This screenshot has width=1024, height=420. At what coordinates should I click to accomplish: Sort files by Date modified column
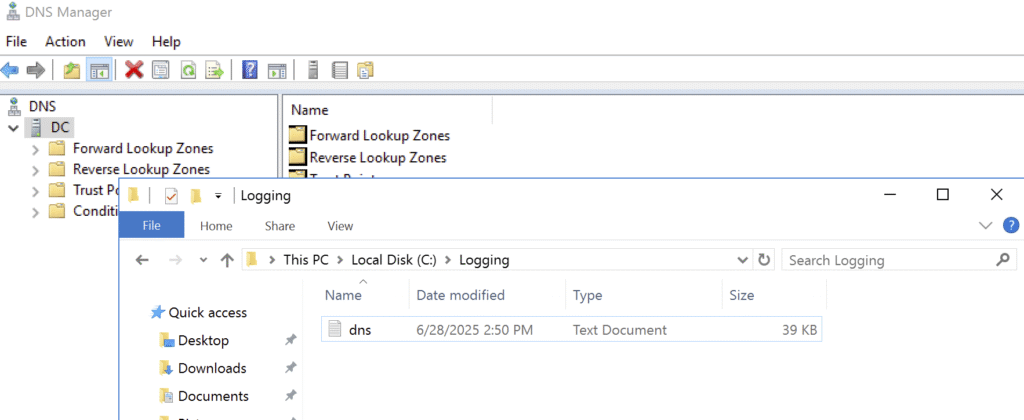tap(460, 295)
